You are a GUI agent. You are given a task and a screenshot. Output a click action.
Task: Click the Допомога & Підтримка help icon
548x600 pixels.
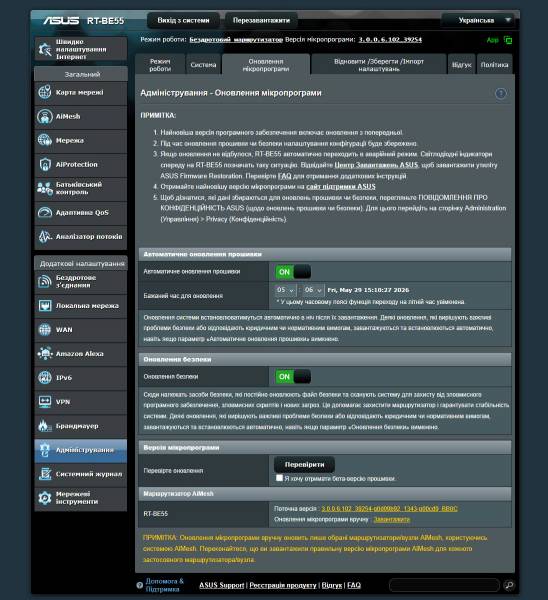(140, 585)
